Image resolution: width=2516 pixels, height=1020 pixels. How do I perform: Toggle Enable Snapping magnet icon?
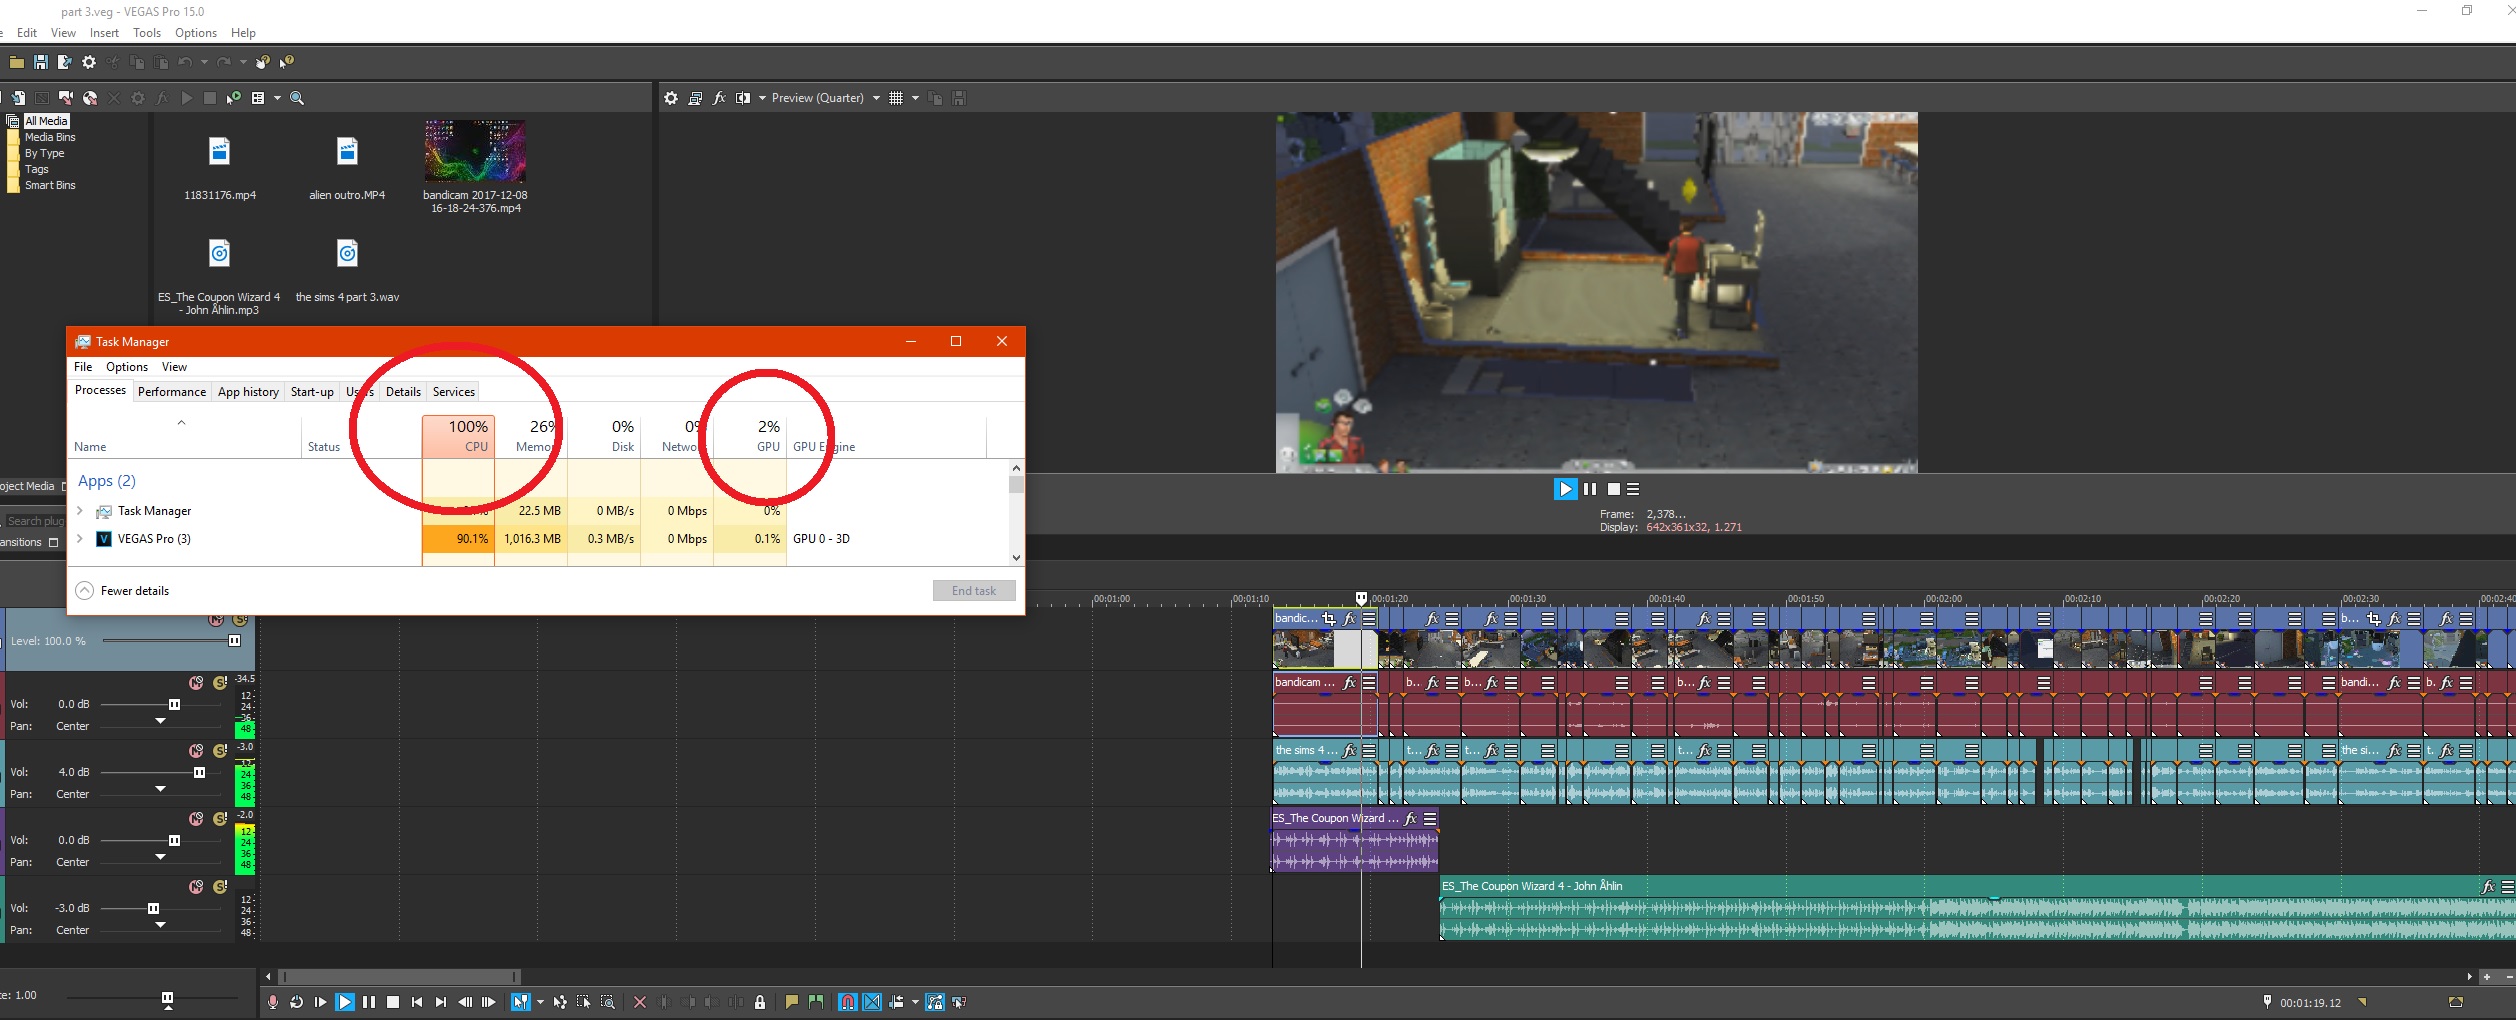pos(848,1002)
